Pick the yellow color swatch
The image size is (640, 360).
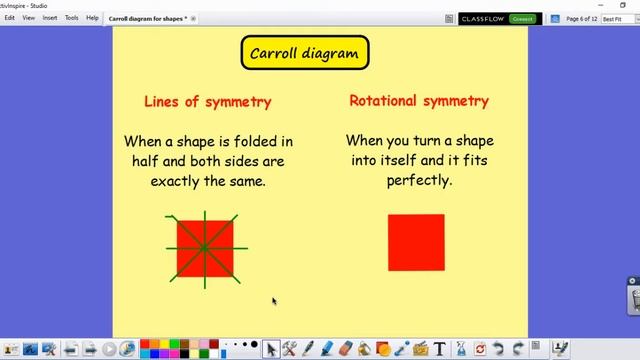point(164,344)
